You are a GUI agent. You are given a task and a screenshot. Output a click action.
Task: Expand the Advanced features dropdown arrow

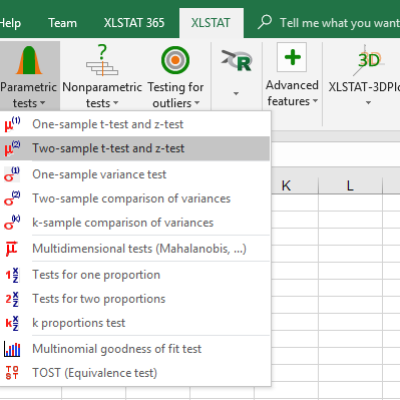point(315,101)
